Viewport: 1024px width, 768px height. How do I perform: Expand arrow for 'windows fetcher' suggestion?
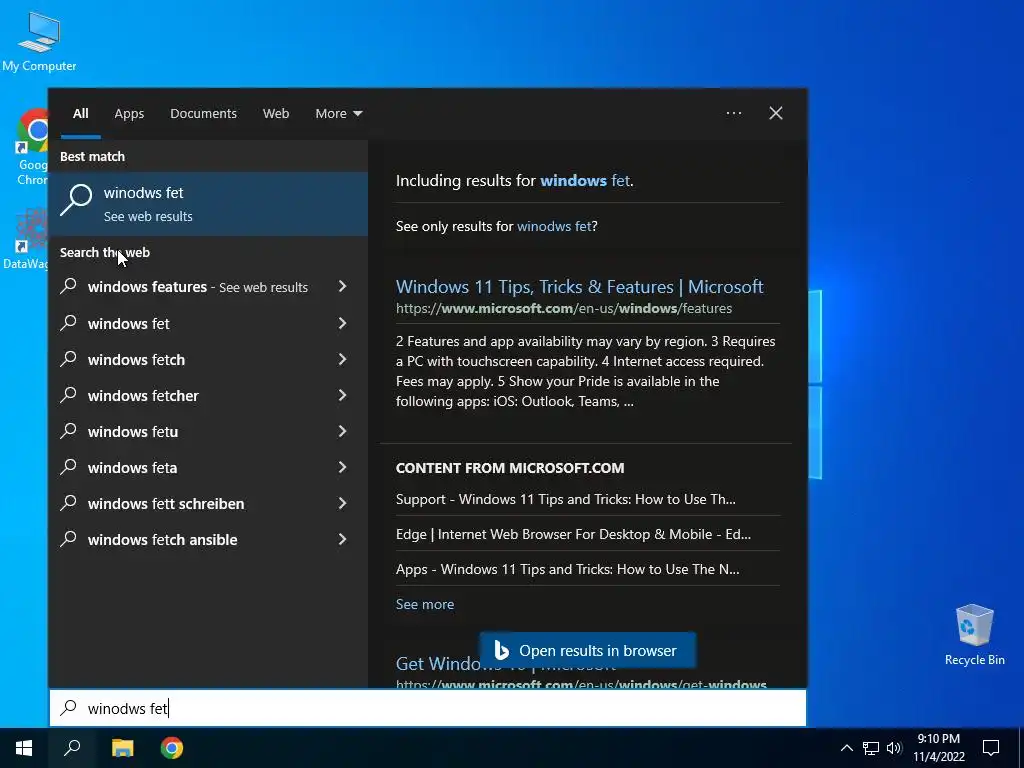(x=342, y=395)
